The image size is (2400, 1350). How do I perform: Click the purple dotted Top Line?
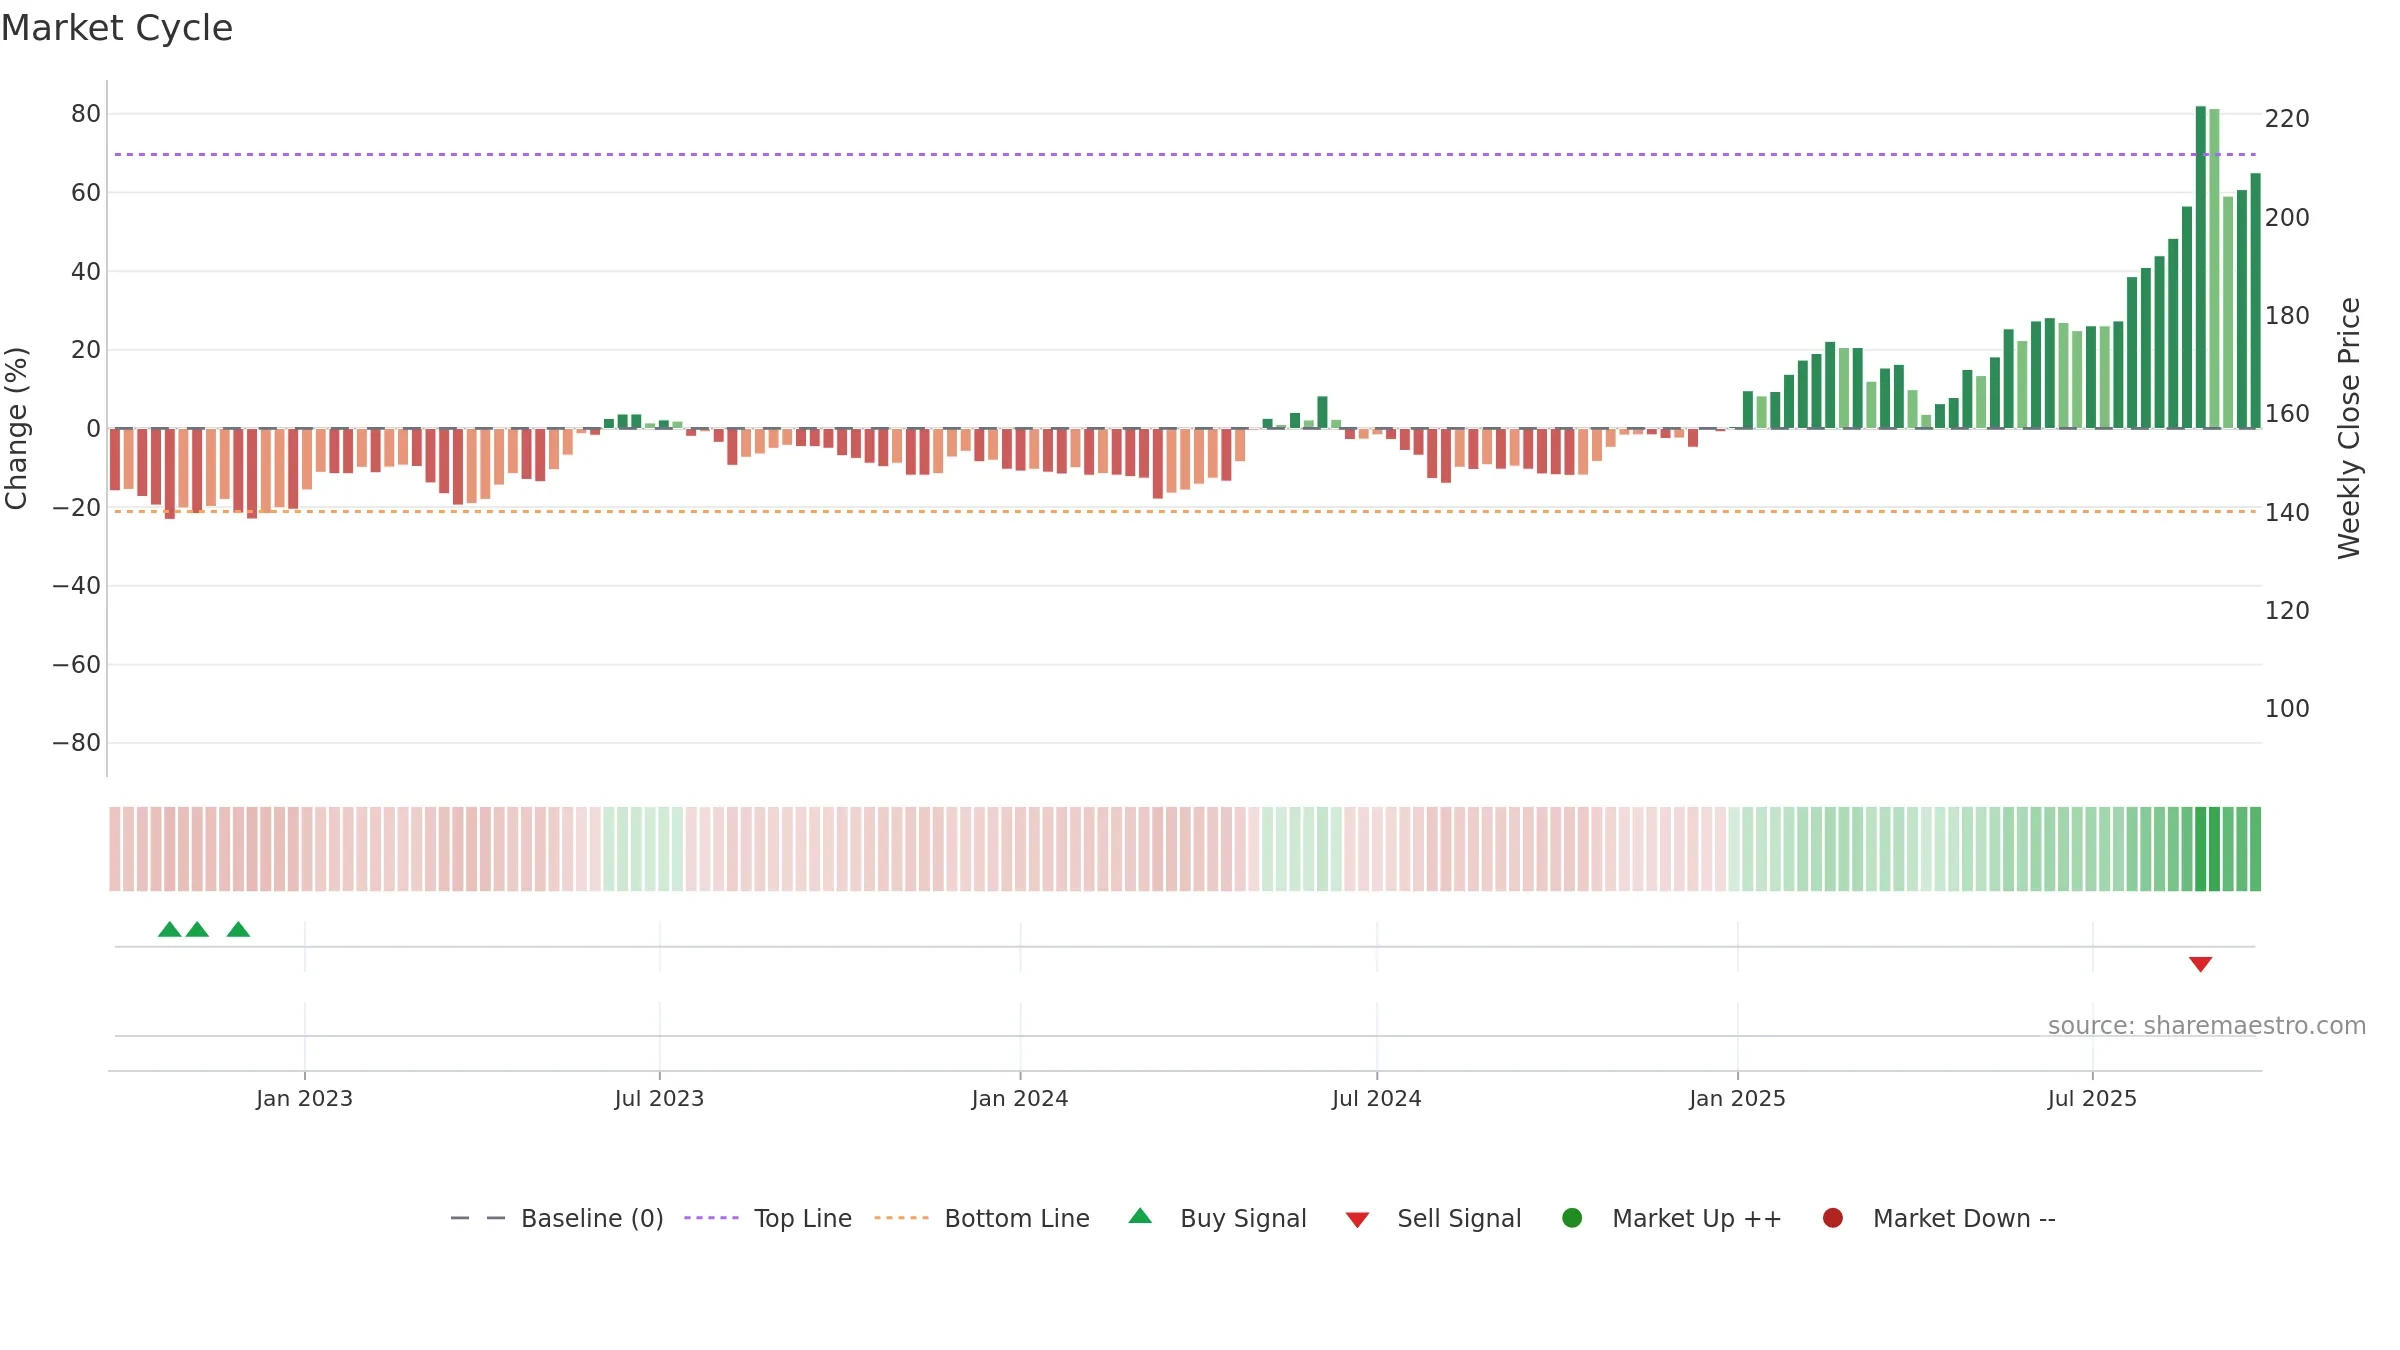coord(1185,154)
